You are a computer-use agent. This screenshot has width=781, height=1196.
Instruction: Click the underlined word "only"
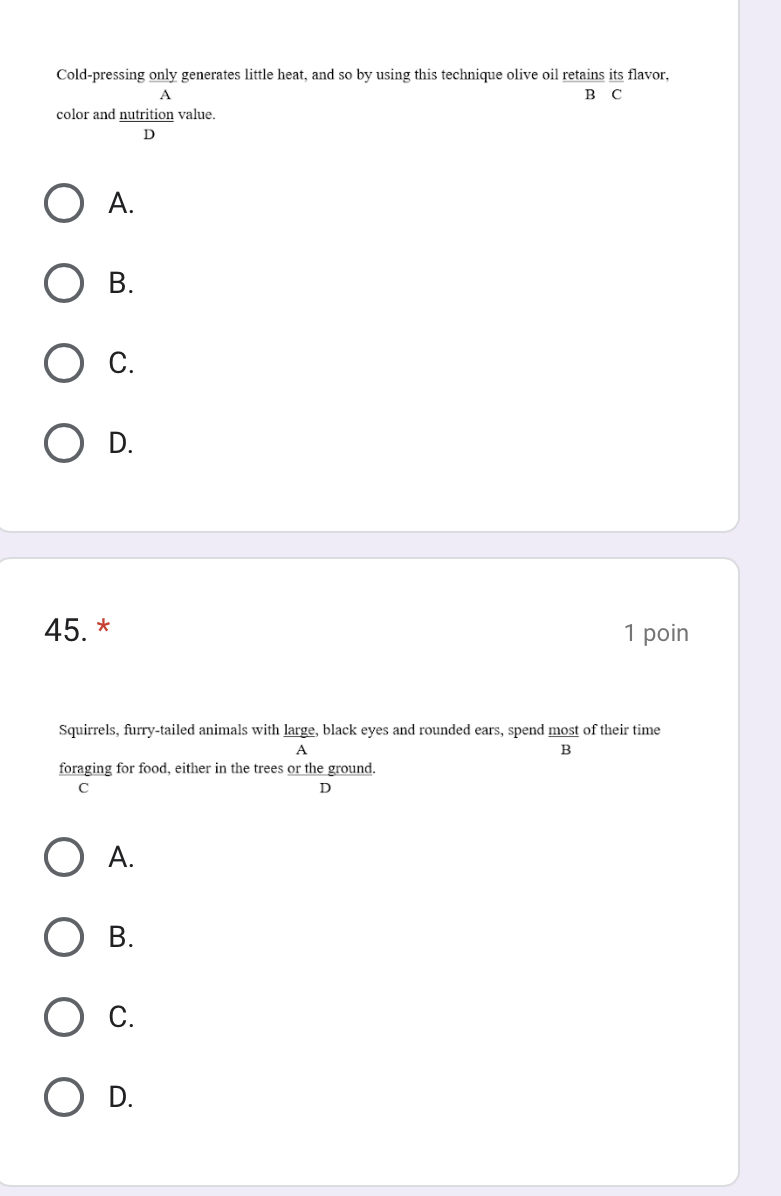point(164,75)
